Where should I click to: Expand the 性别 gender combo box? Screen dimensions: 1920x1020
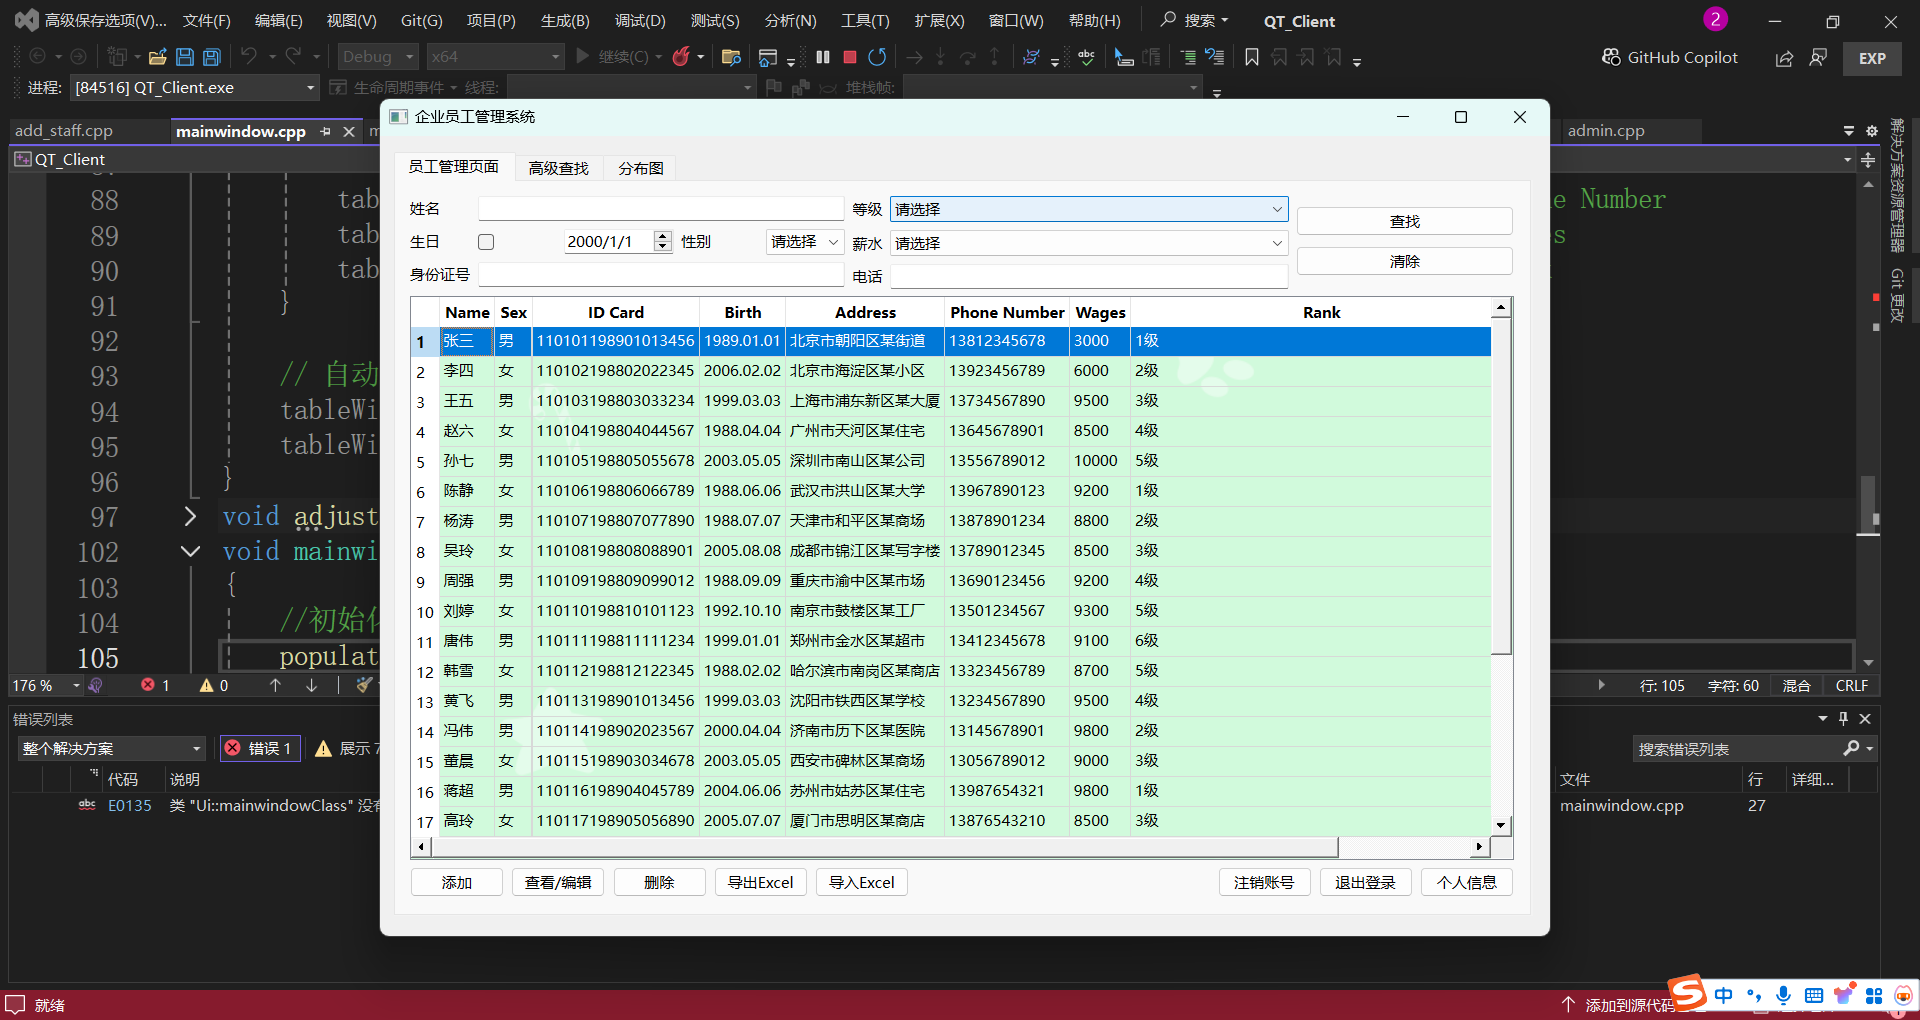point(805,242)
